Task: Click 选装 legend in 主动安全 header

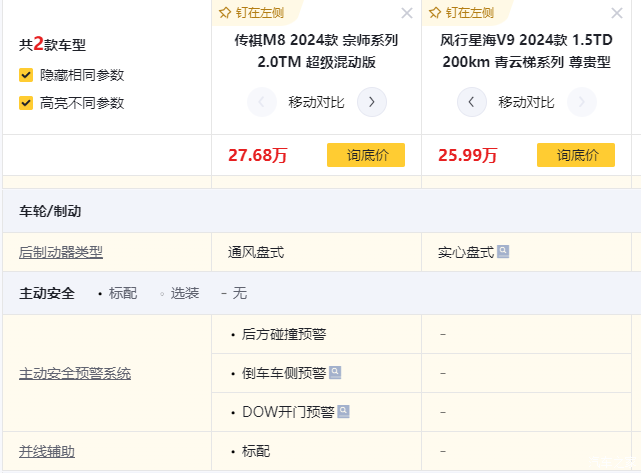Action: 185,293
